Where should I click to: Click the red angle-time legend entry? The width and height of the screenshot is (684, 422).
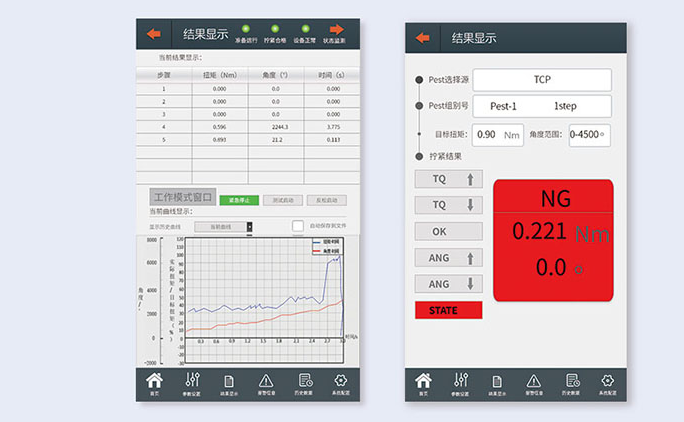pos(327,251)
